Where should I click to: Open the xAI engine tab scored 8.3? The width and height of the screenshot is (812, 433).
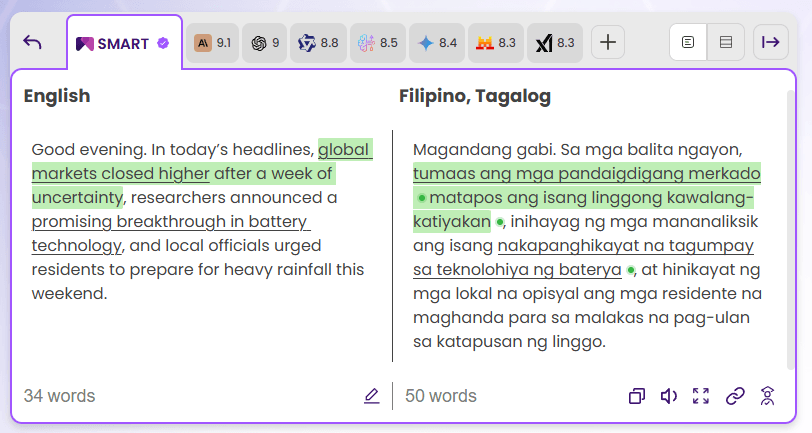(555, 43)
